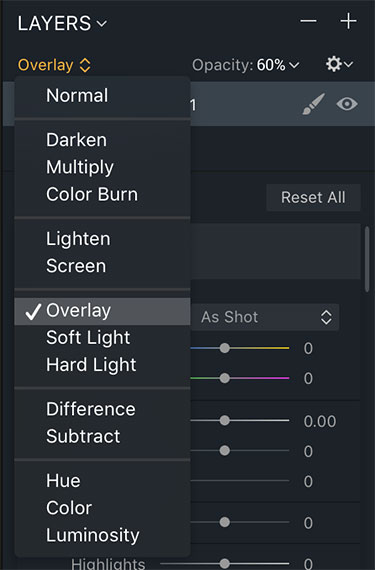Click the Reset All button
The height and width of the screenshot is (570, 375).
(x=313, y=197)
